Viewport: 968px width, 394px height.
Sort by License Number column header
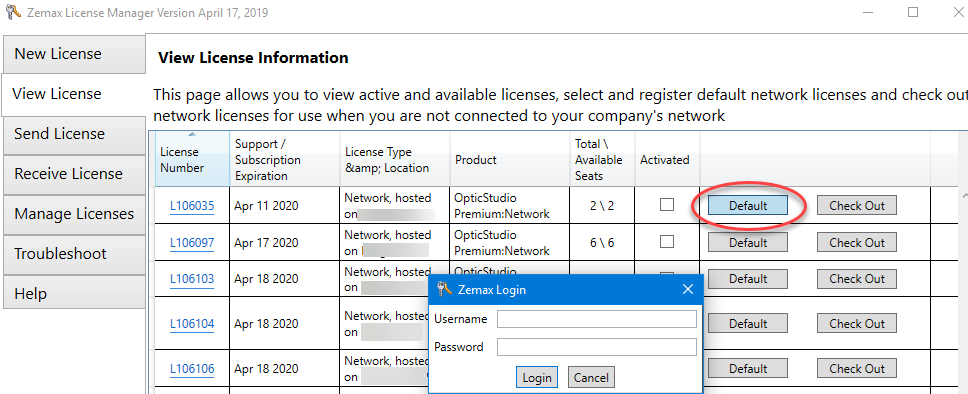click(x=192, y=159)
